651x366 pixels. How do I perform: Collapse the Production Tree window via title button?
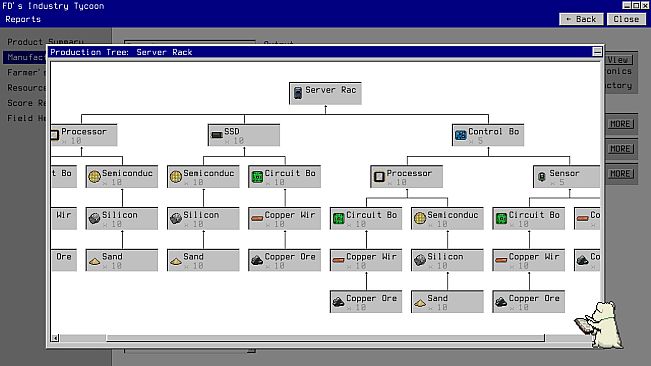[597, 51]
